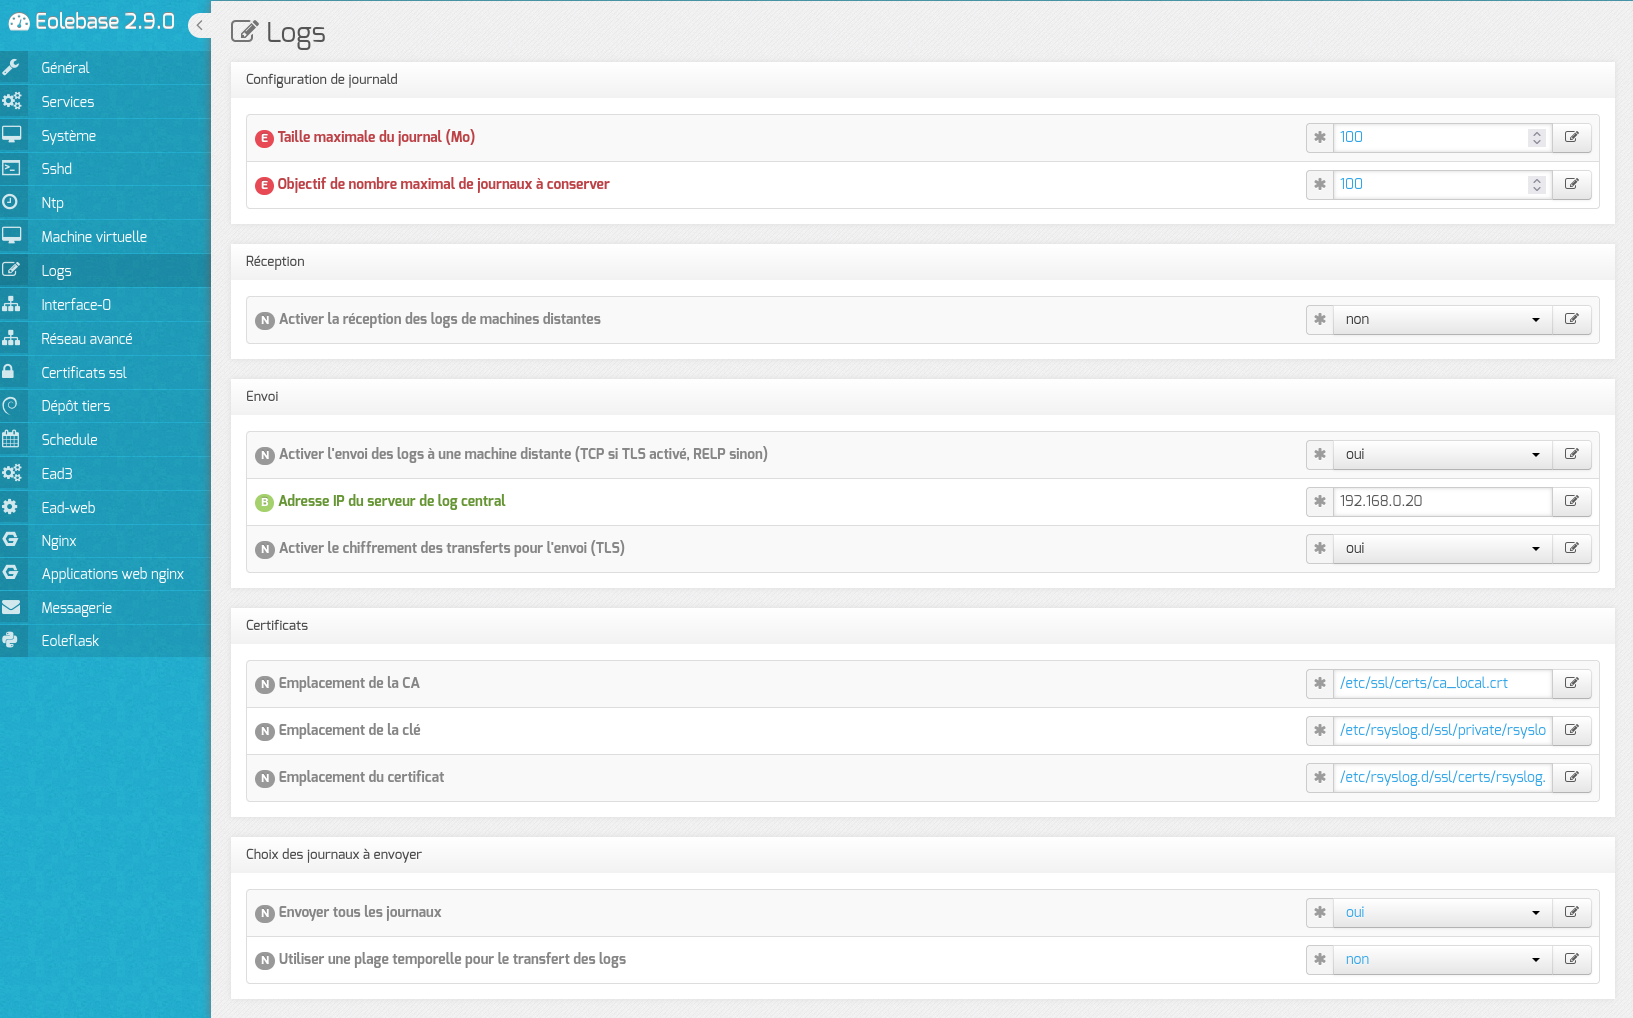Collapse the sidebar with the chevron button

click(x=200, y=25)
